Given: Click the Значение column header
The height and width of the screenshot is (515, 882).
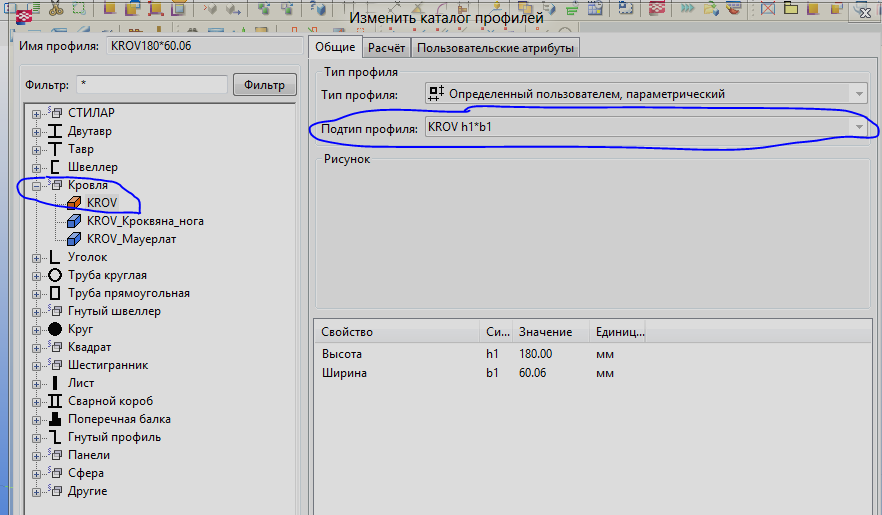Looking at the screenshot, I should coord(550,332).
